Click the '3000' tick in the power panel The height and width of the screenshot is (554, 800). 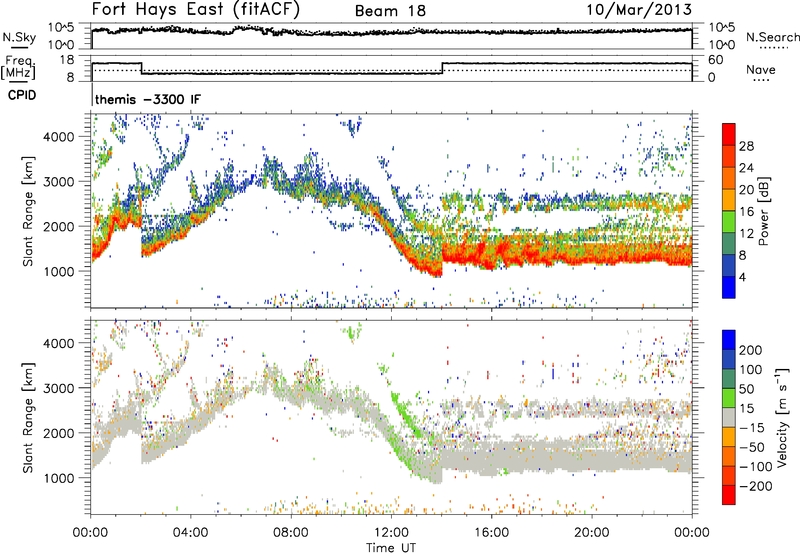59,182
